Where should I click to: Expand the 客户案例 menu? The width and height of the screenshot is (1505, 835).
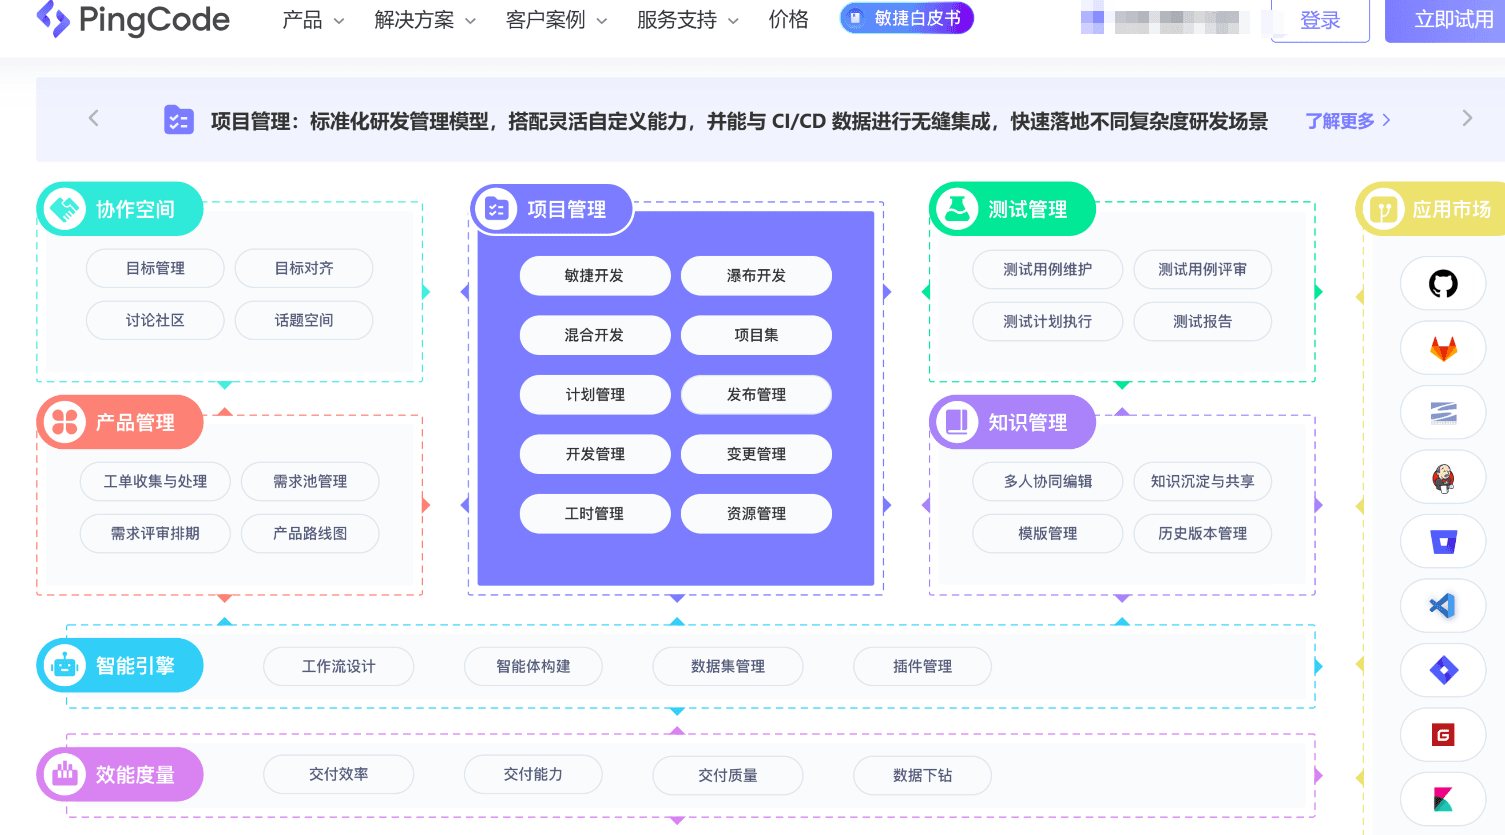(x=556, y=20)
